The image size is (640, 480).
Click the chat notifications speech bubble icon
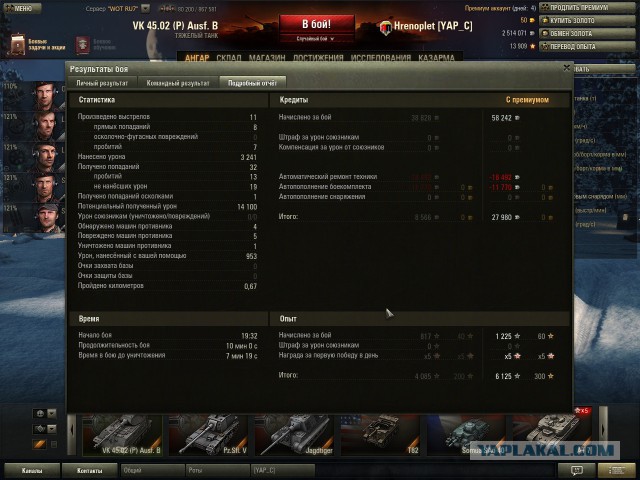point(576,471)
